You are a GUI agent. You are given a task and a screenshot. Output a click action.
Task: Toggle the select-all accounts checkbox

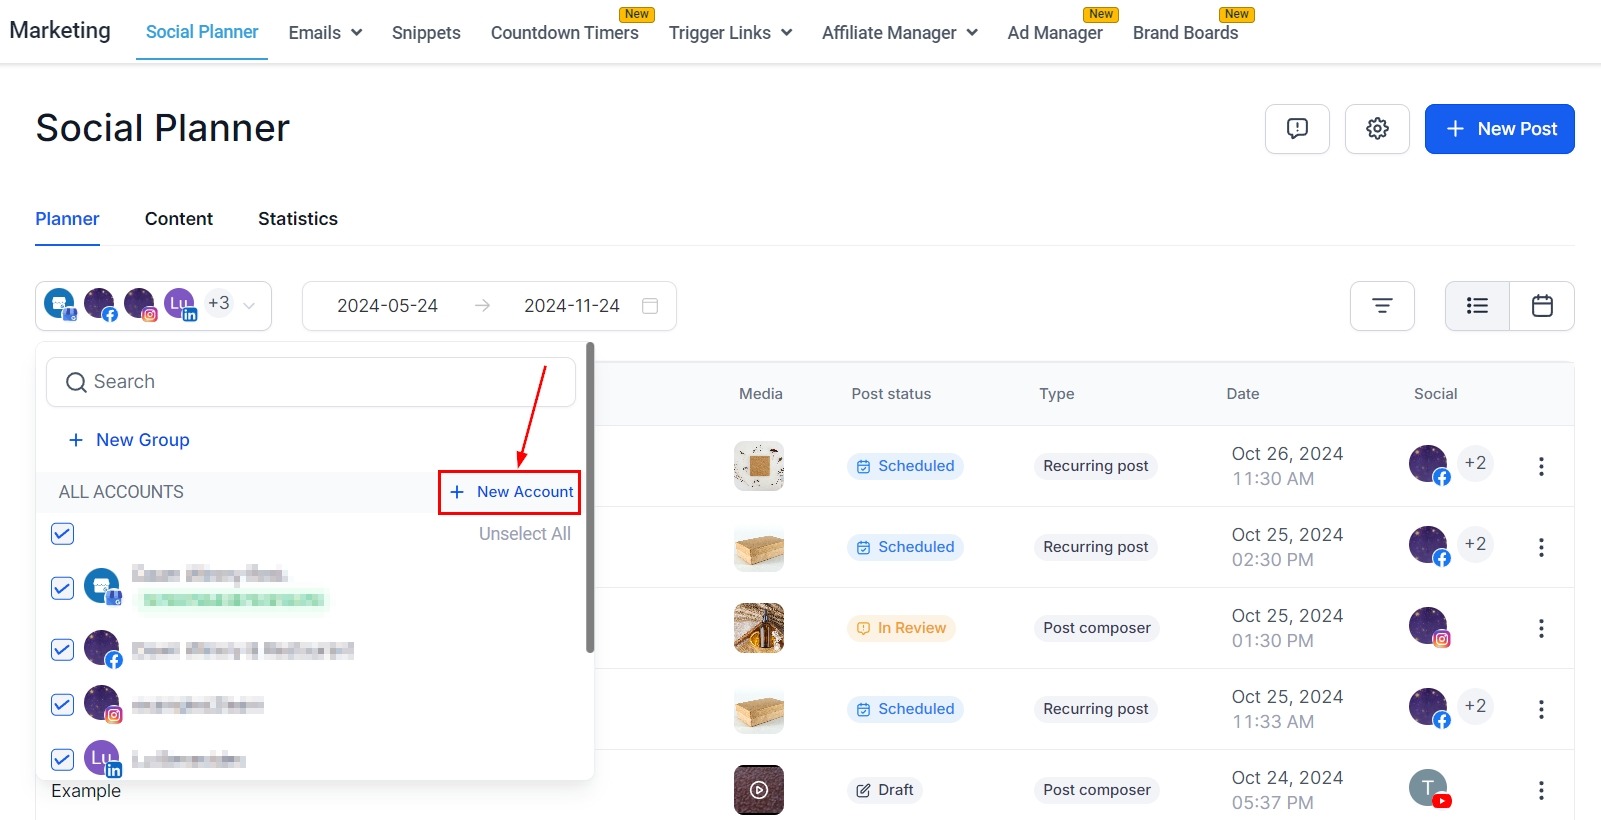tap(63, 534)
